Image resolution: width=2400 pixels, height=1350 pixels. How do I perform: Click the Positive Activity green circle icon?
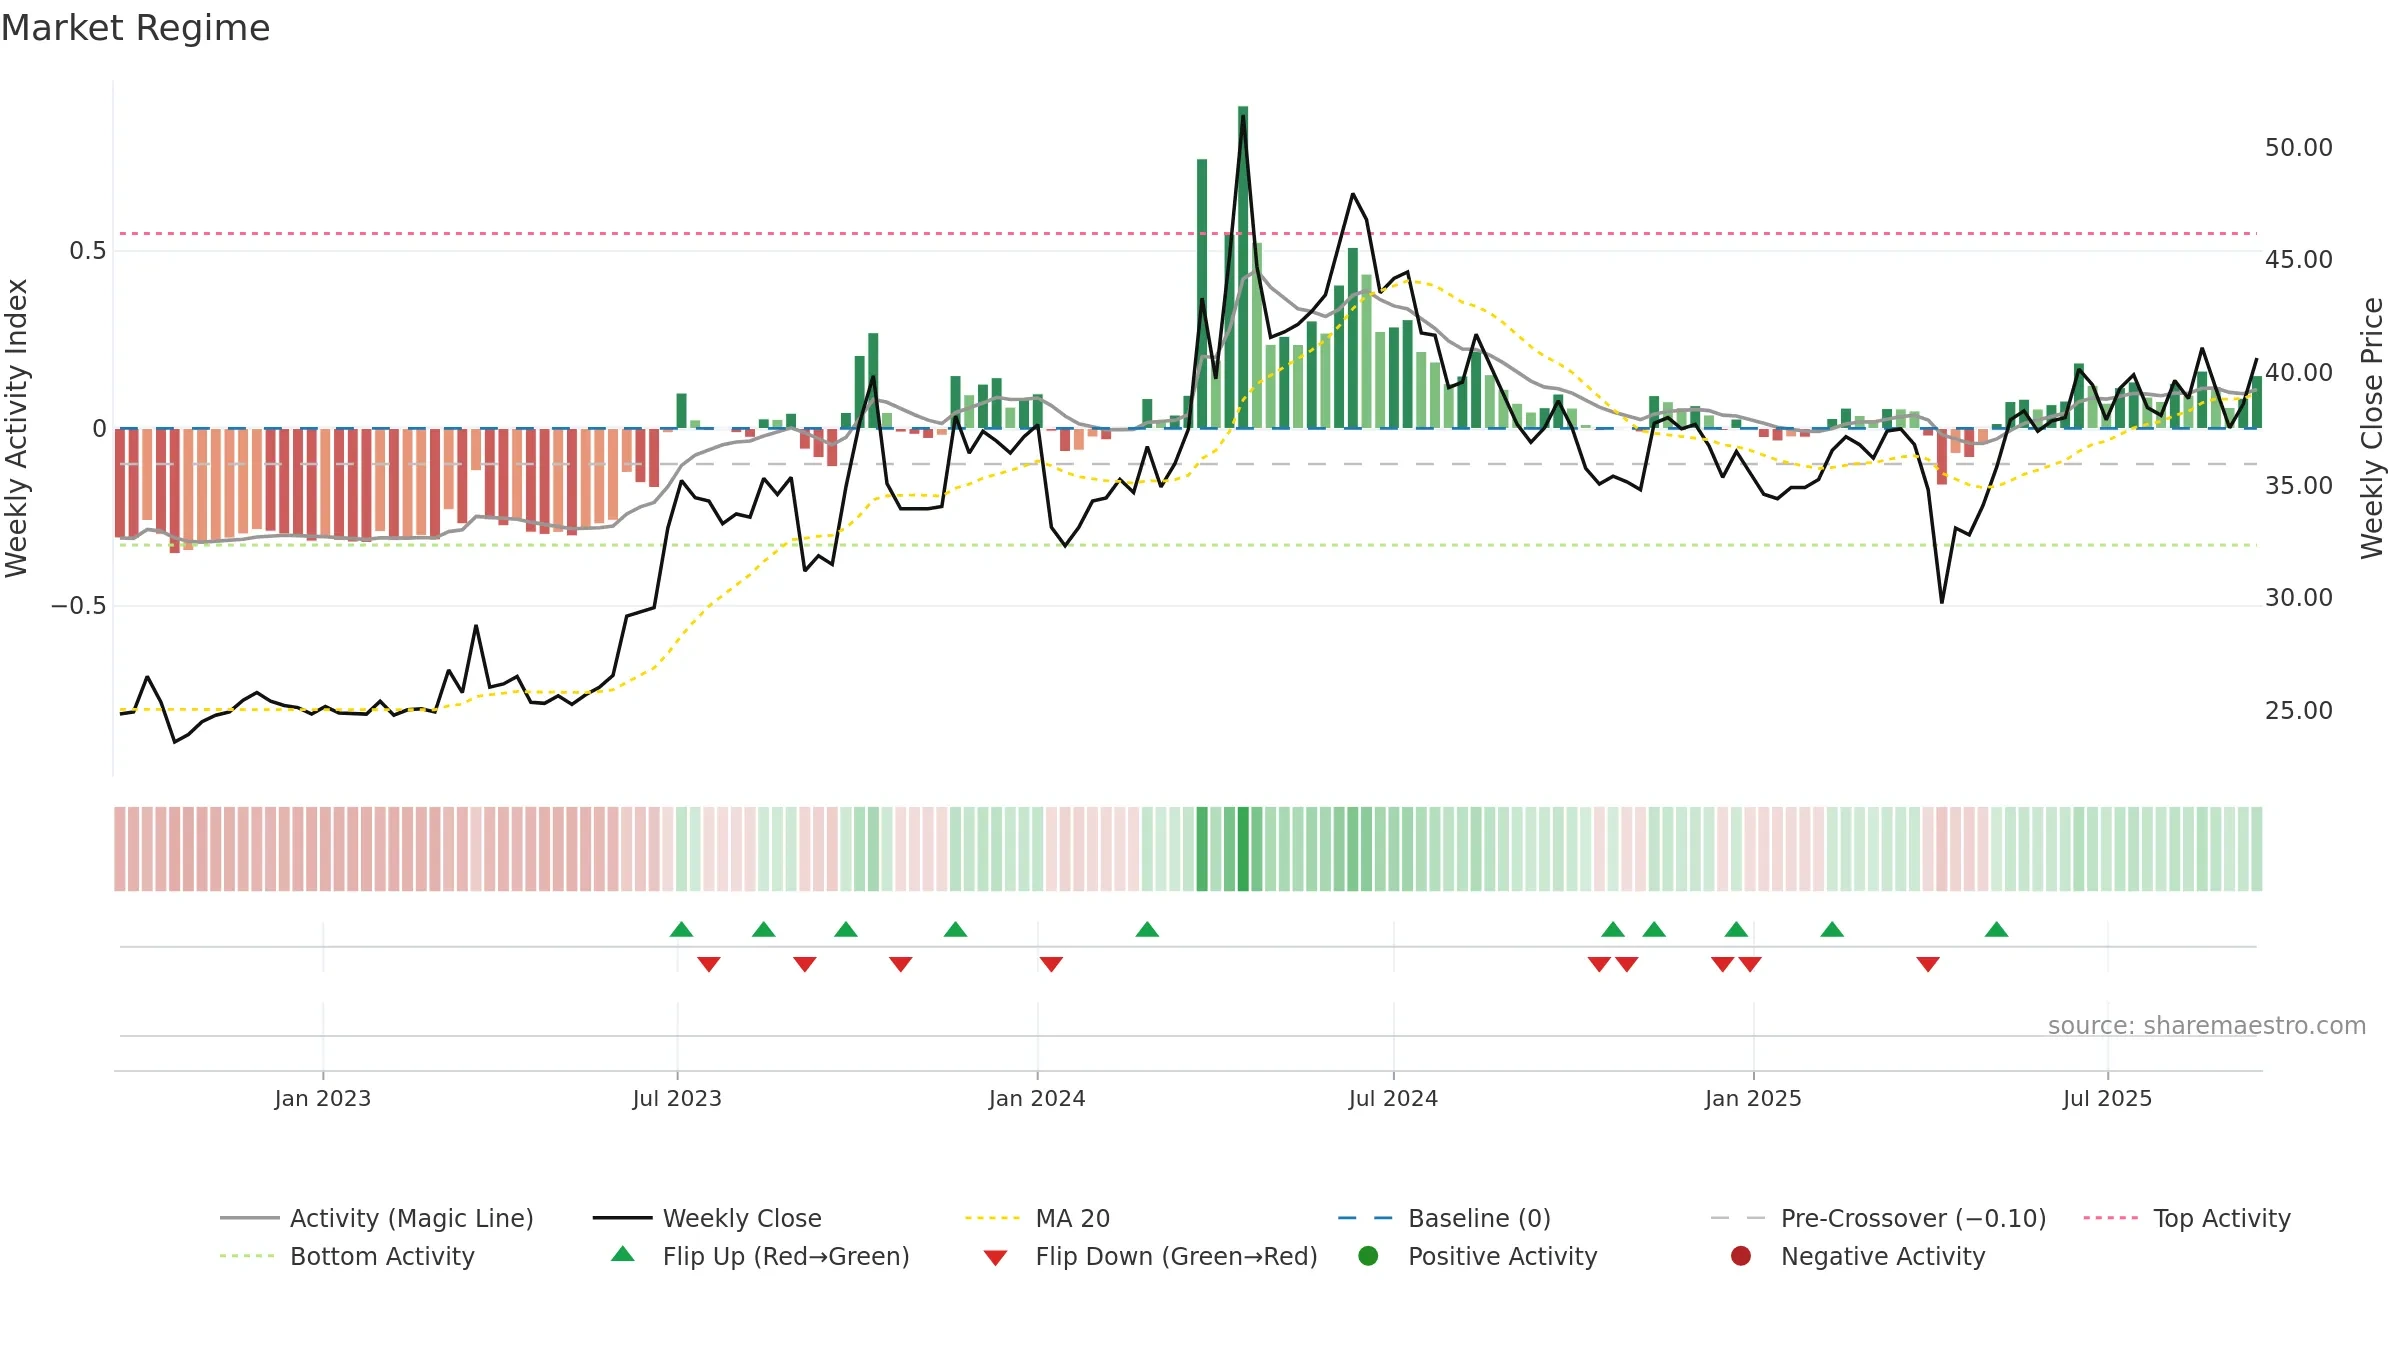click(1368, 1256)
